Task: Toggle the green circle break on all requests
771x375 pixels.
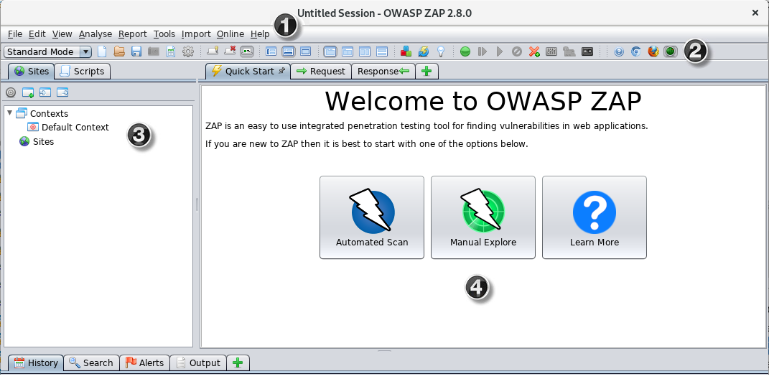Action: tap(465, 52)
